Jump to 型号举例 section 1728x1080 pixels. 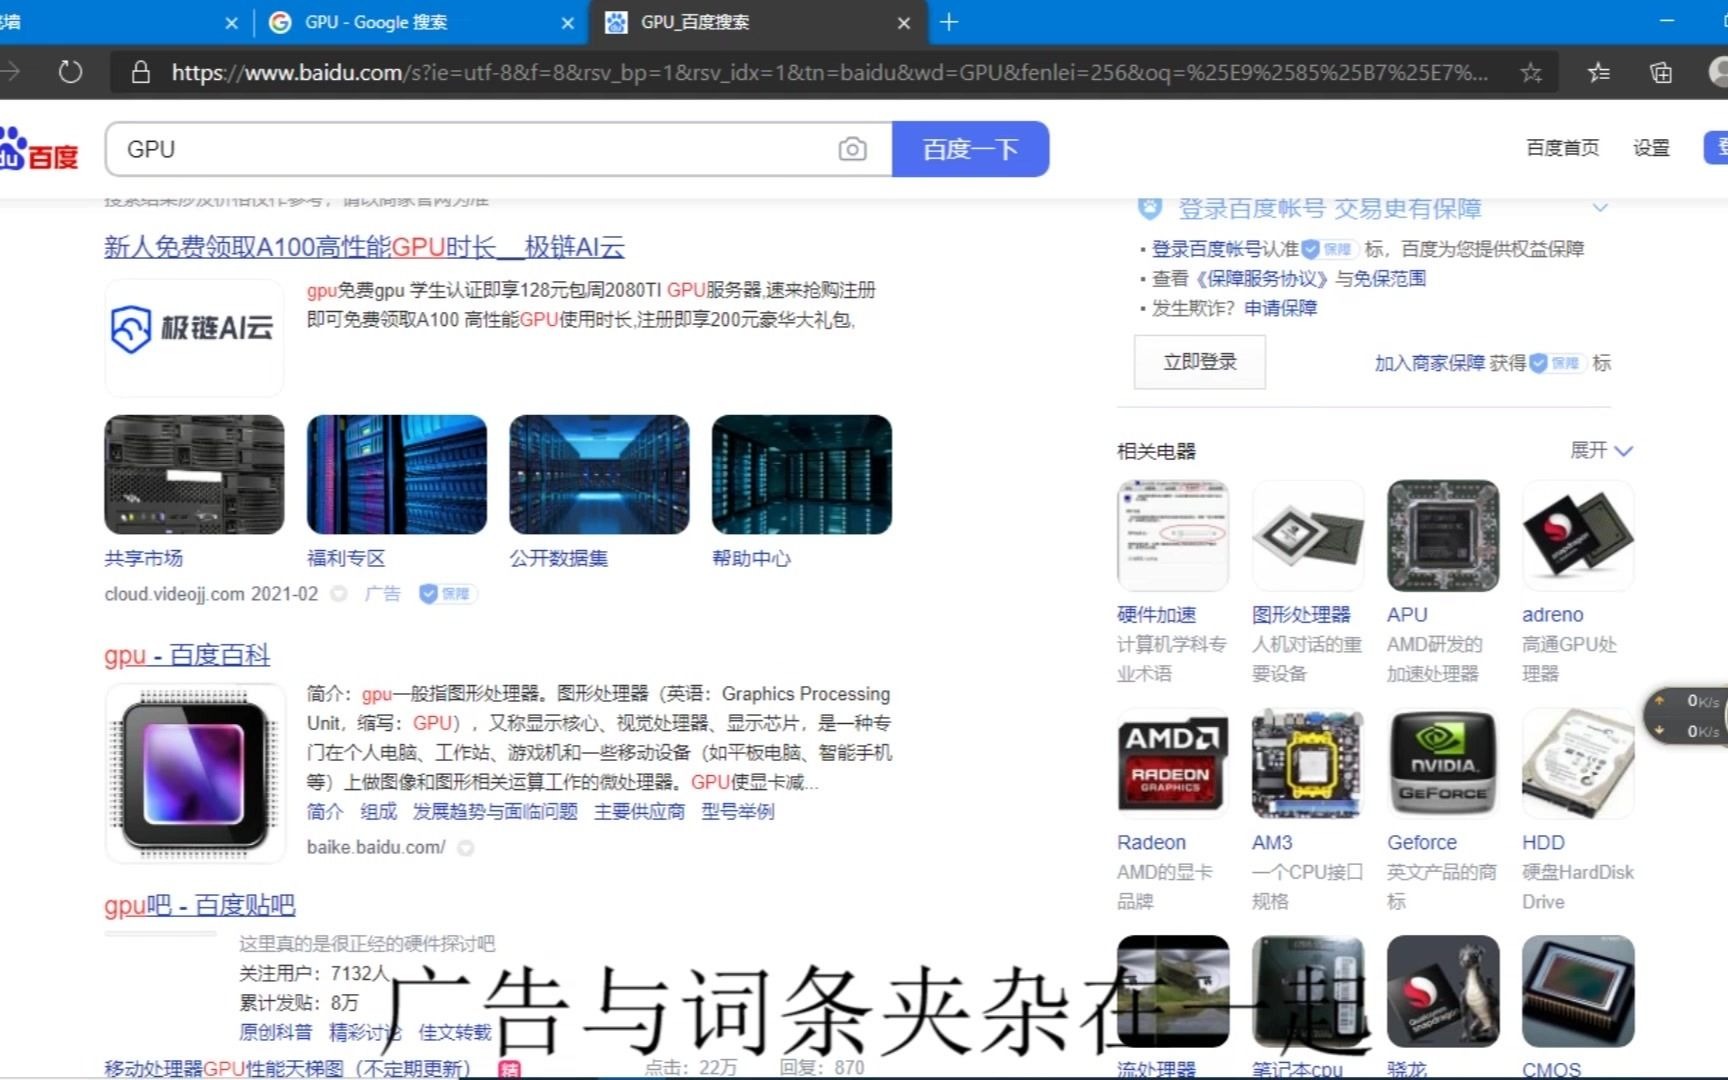click(738, 811)
